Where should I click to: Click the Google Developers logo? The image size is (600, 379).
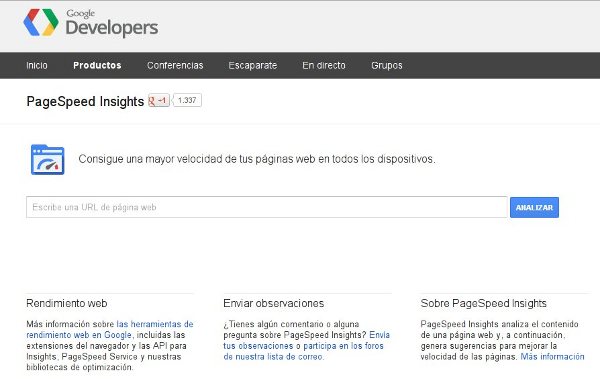click(90, 23)
